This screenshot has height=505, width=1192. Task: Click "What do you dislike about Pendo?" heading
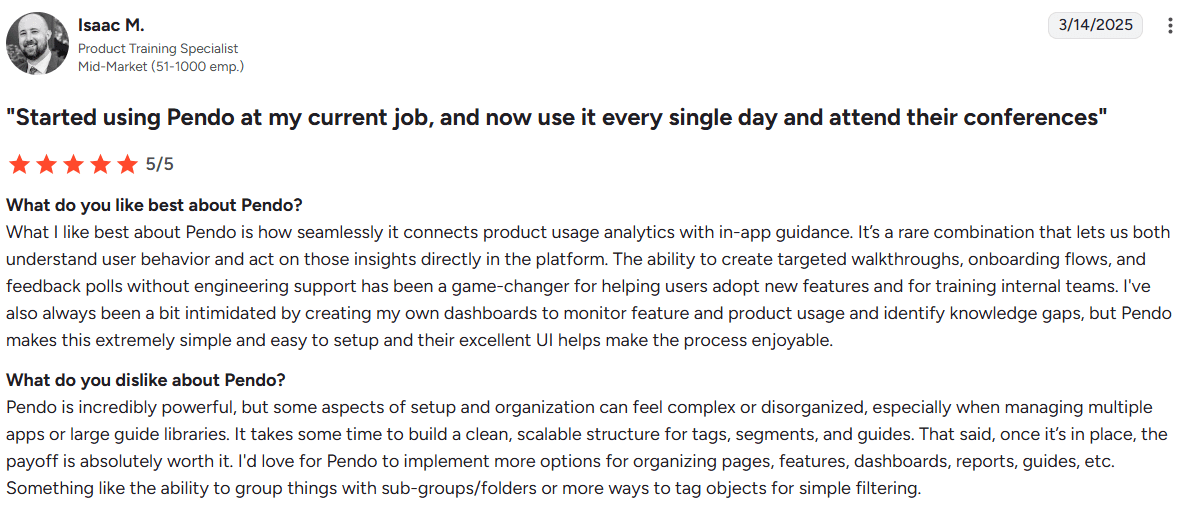(x=146, y=380)
